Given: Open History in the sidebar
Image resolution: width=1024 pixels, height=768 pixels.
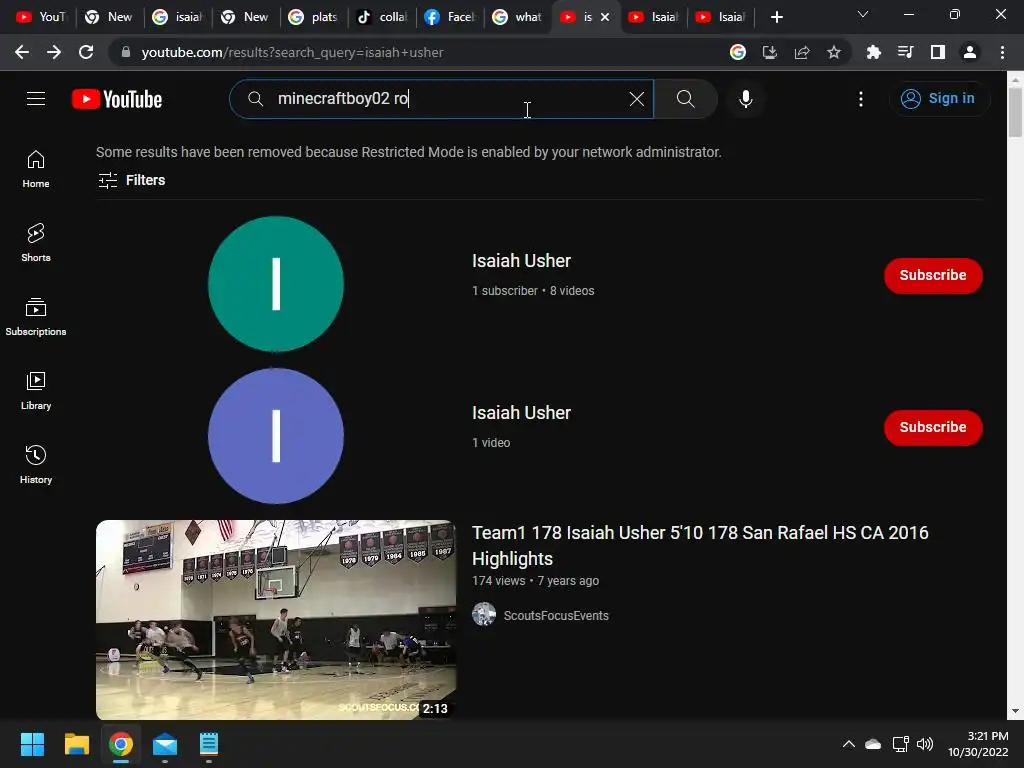Looking at the screenshot, I should (36, 464).
